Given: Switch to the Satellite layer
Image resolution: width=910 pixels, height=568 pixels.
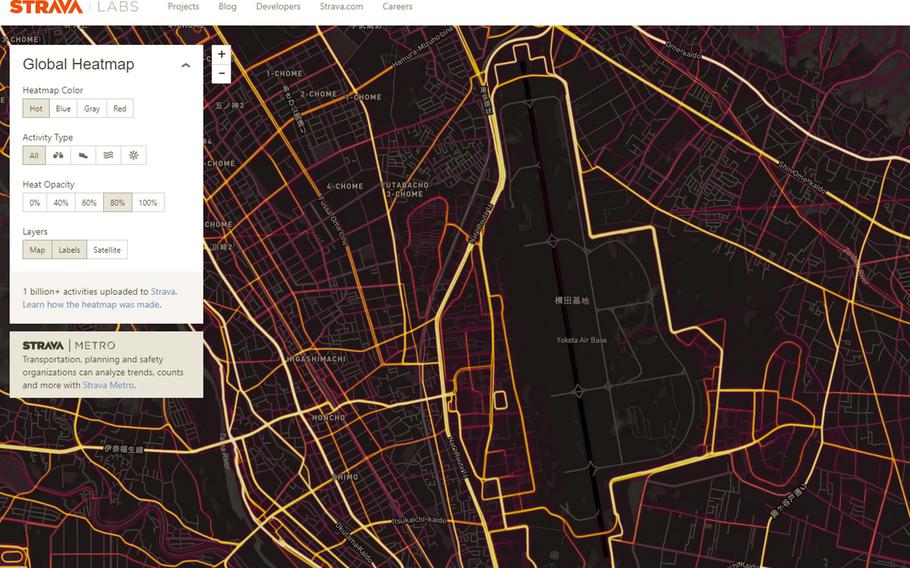Looking at the screenshot, I should point(107,250).
